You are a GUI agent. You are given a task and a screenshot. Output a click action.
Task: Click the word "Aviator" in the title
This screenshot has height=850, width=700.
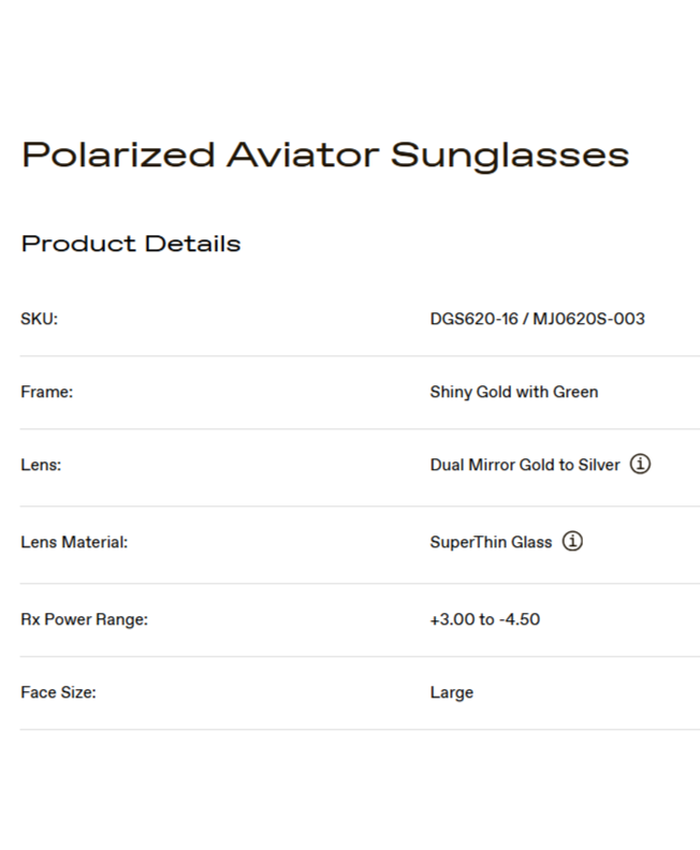302,155
